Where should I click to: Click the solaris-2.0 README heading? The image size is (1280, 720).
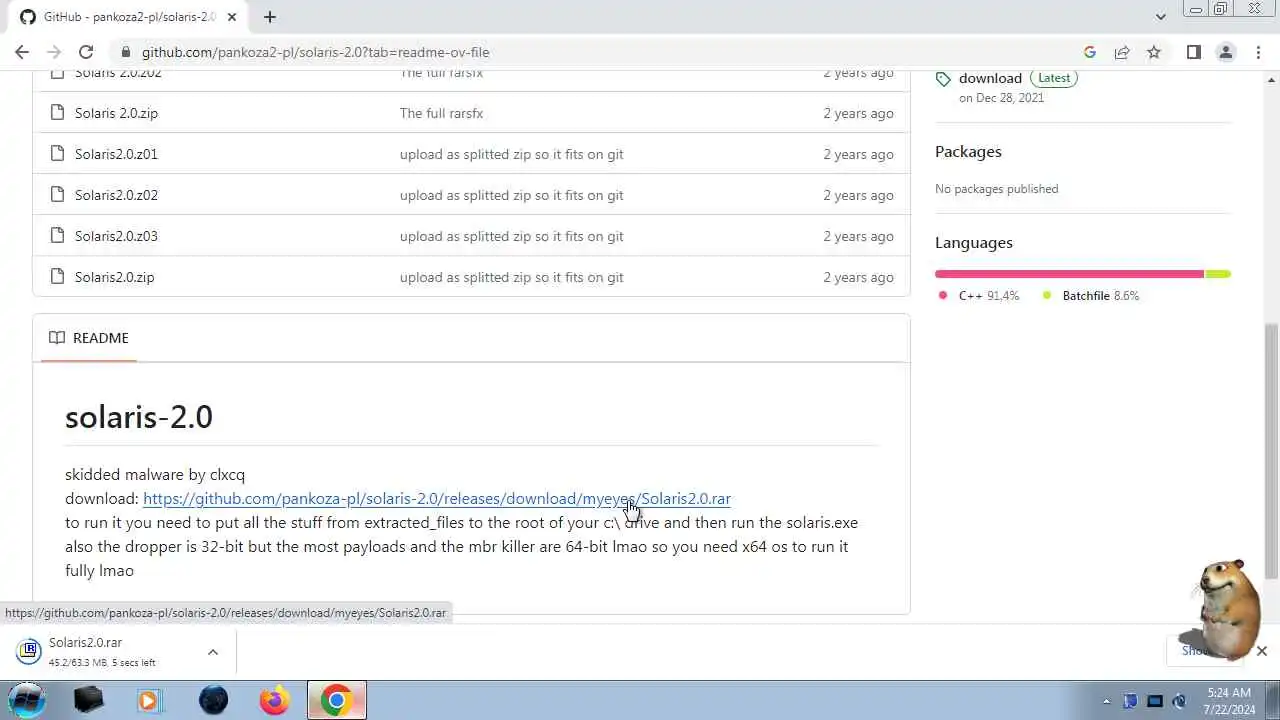pyautogui.click(x=139, y=417)
